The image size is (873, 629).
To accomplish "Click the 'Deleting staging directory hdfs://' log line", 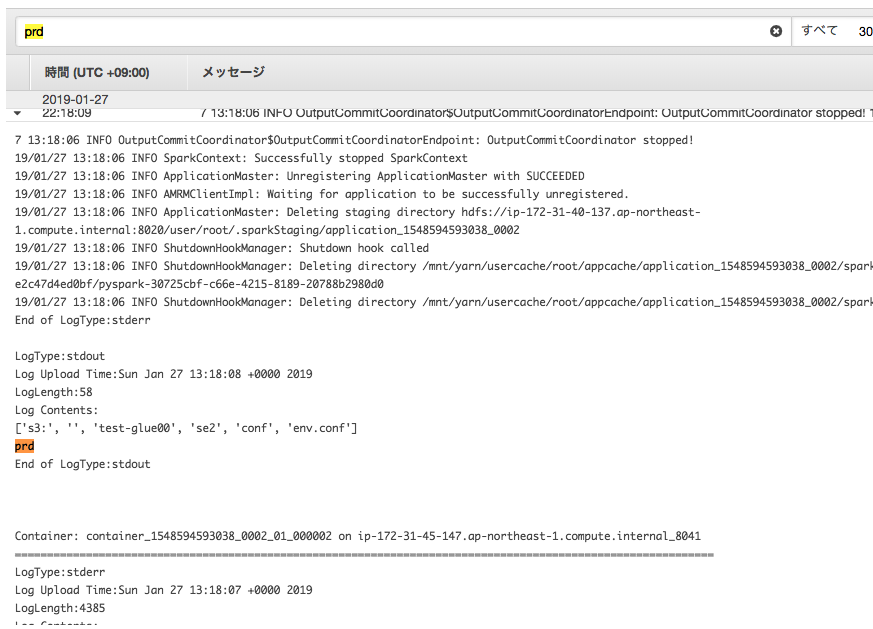I will (357, 212).
